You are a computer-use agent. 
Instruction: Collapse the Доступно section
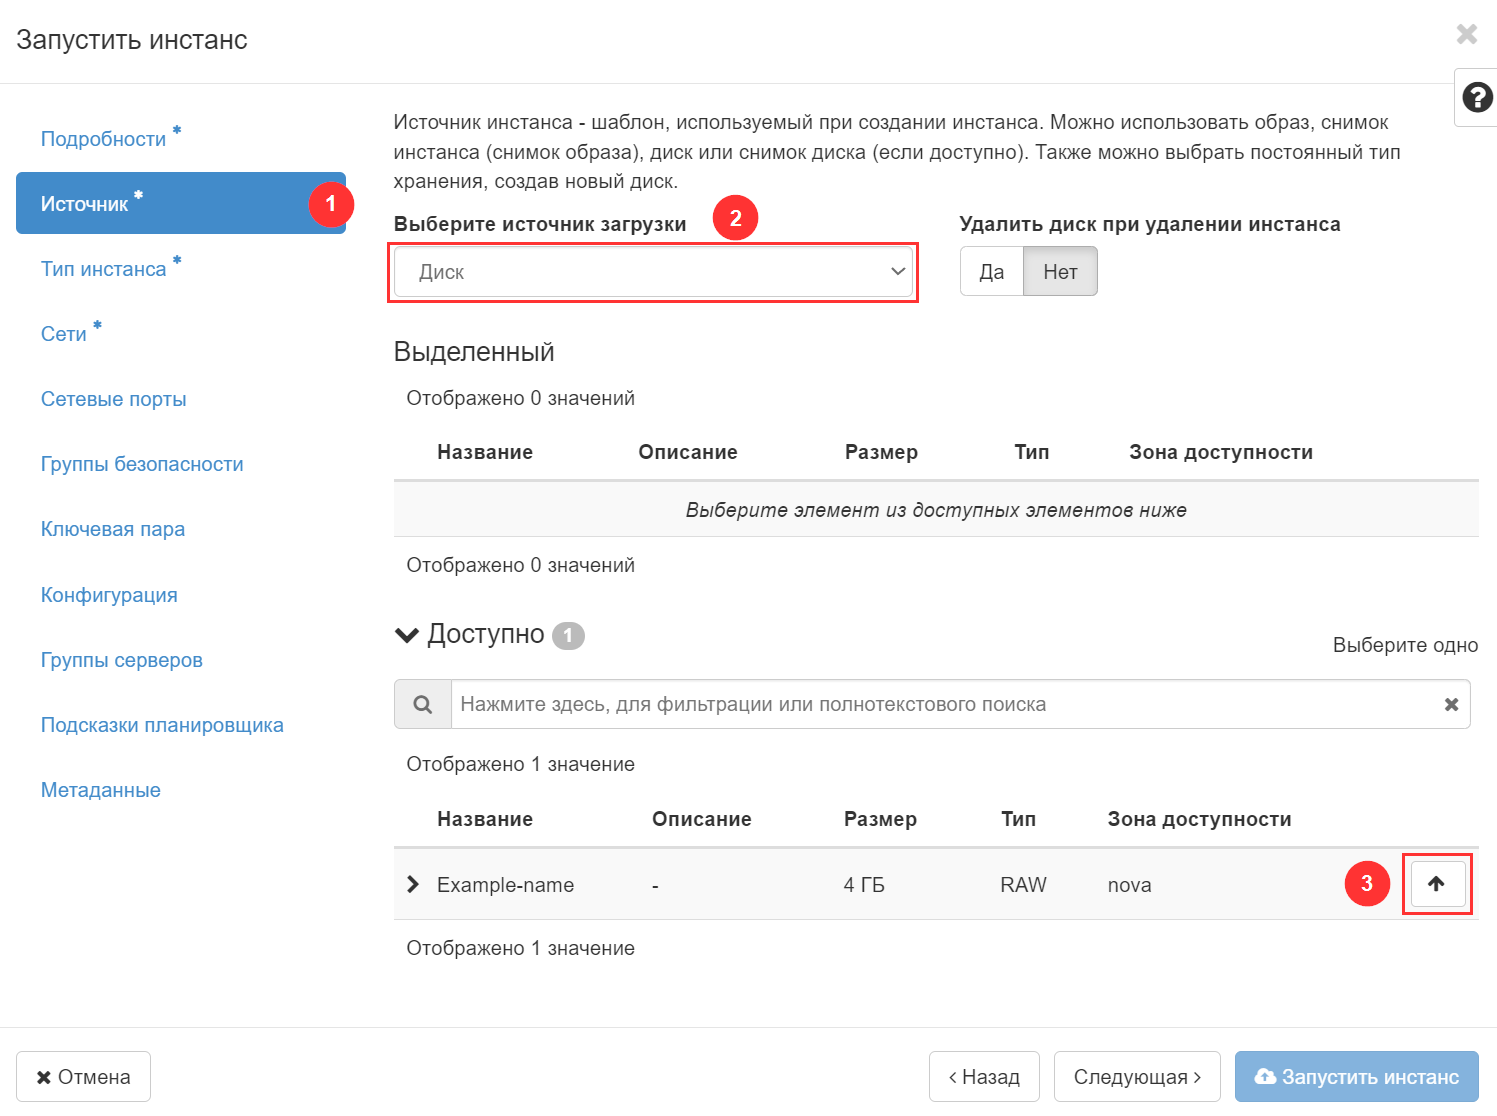tap(407, 635)
